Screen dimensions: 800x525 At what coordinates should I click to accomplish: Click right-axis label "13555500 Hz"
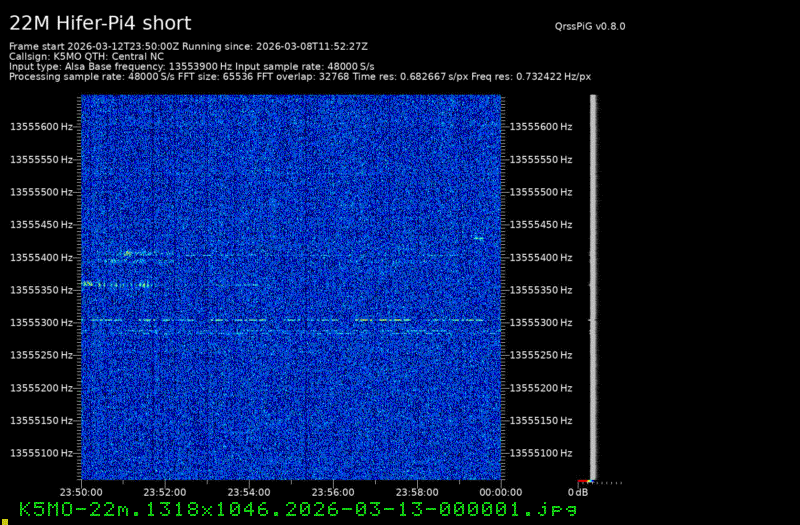click(x=541, y=192)
